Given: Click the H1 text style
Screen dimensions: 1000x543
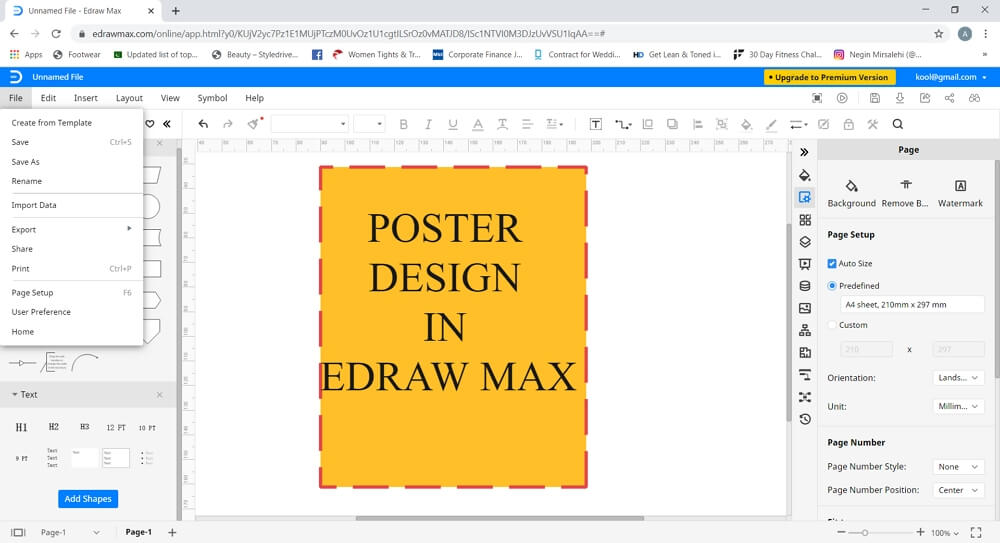Looking at the screenshot, I should point(21,428).
